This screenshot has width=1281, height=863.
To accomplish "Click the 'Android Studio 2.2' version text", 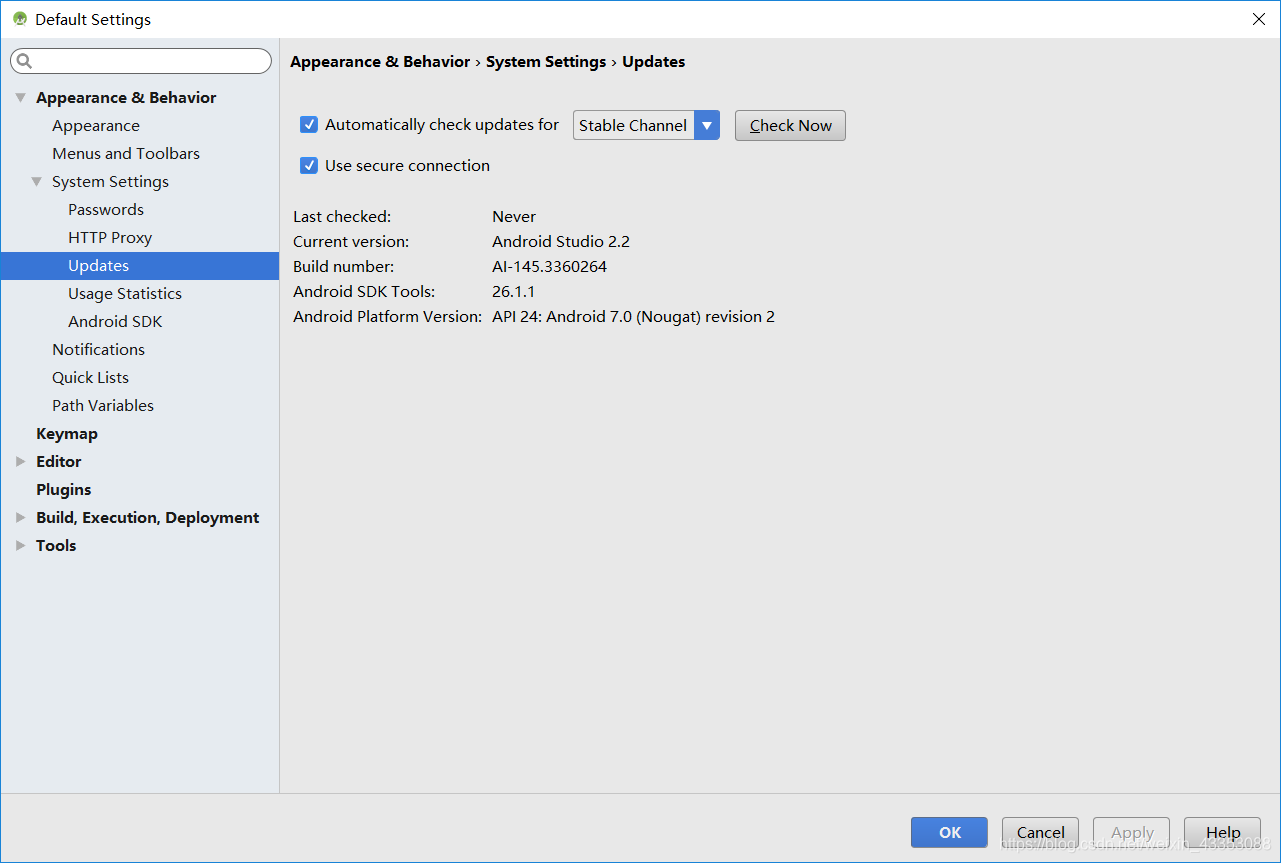I will (561, 242).
